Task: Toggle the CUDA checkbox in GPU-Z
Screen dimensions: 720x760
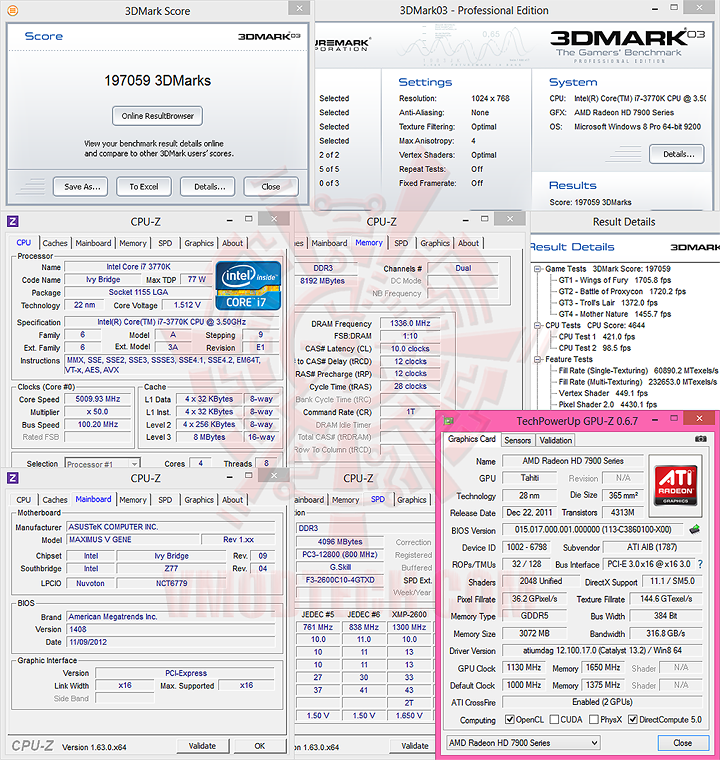Action: (554, 719)
